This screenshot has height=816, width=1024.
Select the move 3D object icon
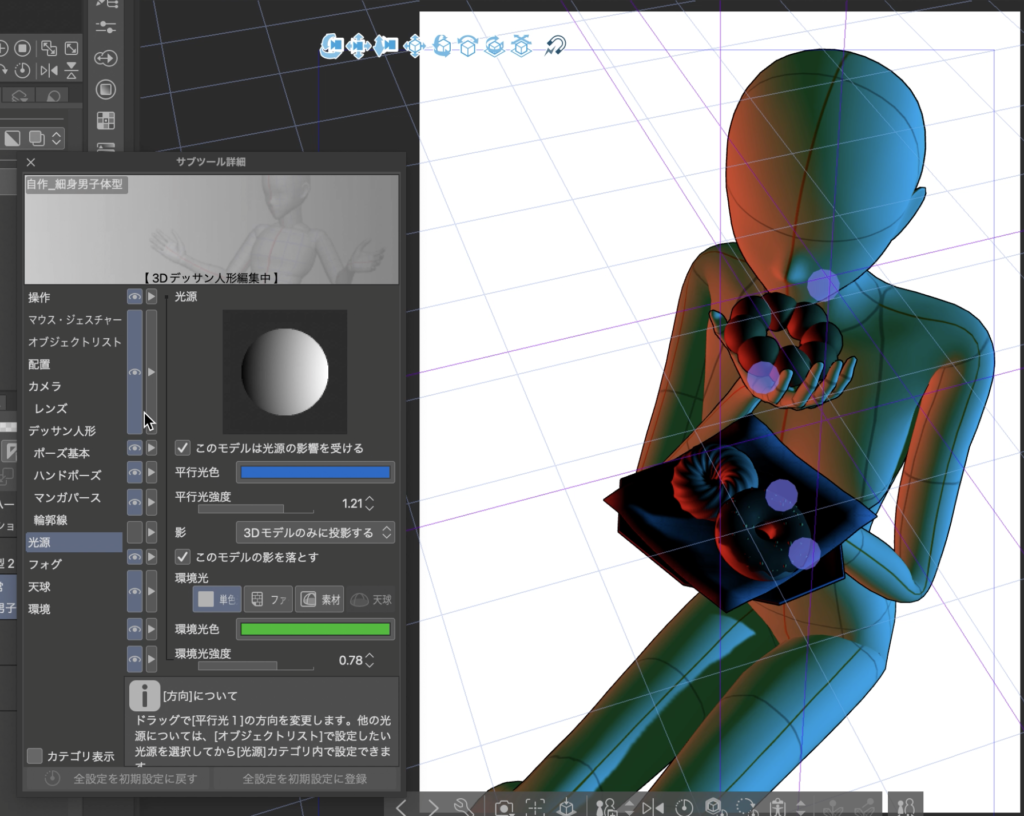tap(413, 45)
